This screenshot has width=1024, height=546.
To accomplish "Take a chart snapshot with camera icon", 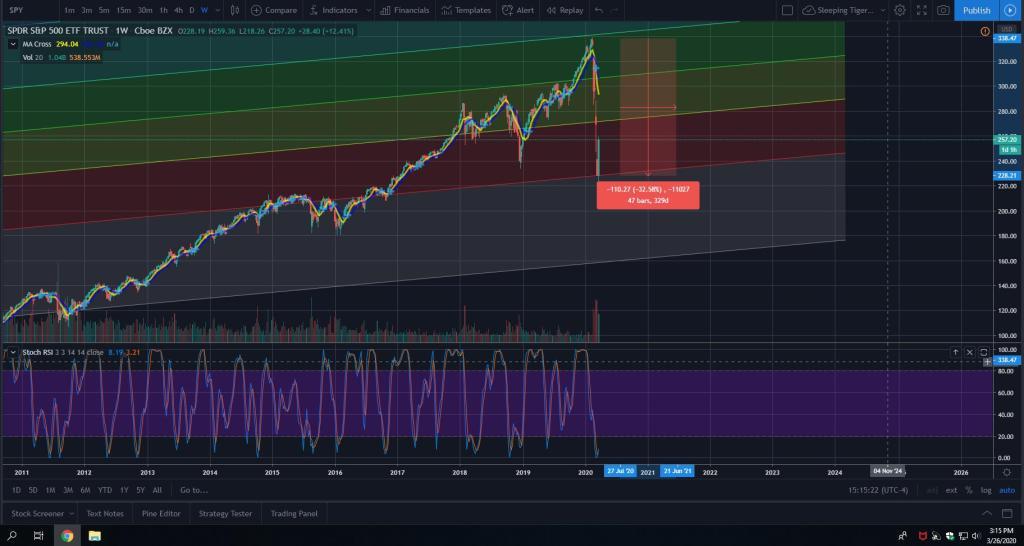I will click(943, 10).
